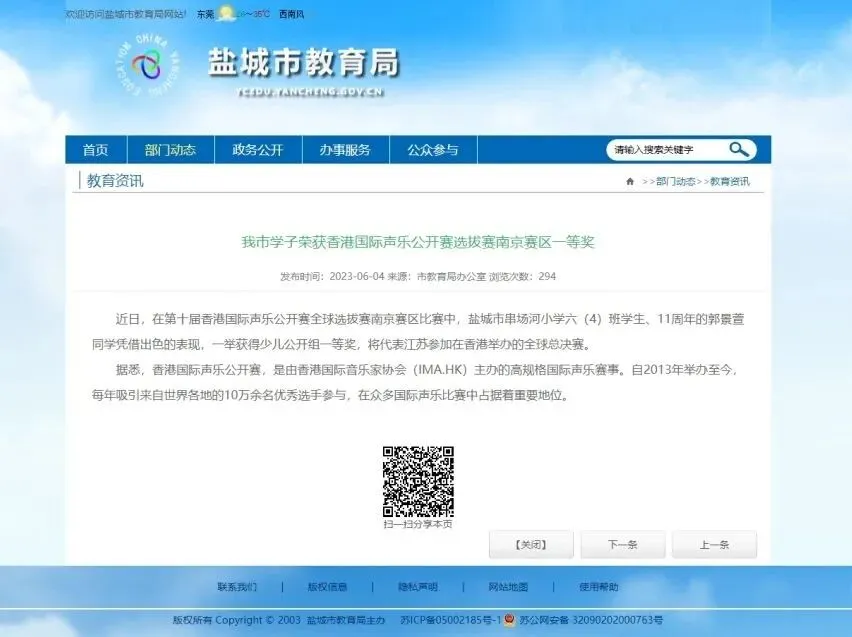Click the share QR code image
852x637 pixels.
click(418, 482)
